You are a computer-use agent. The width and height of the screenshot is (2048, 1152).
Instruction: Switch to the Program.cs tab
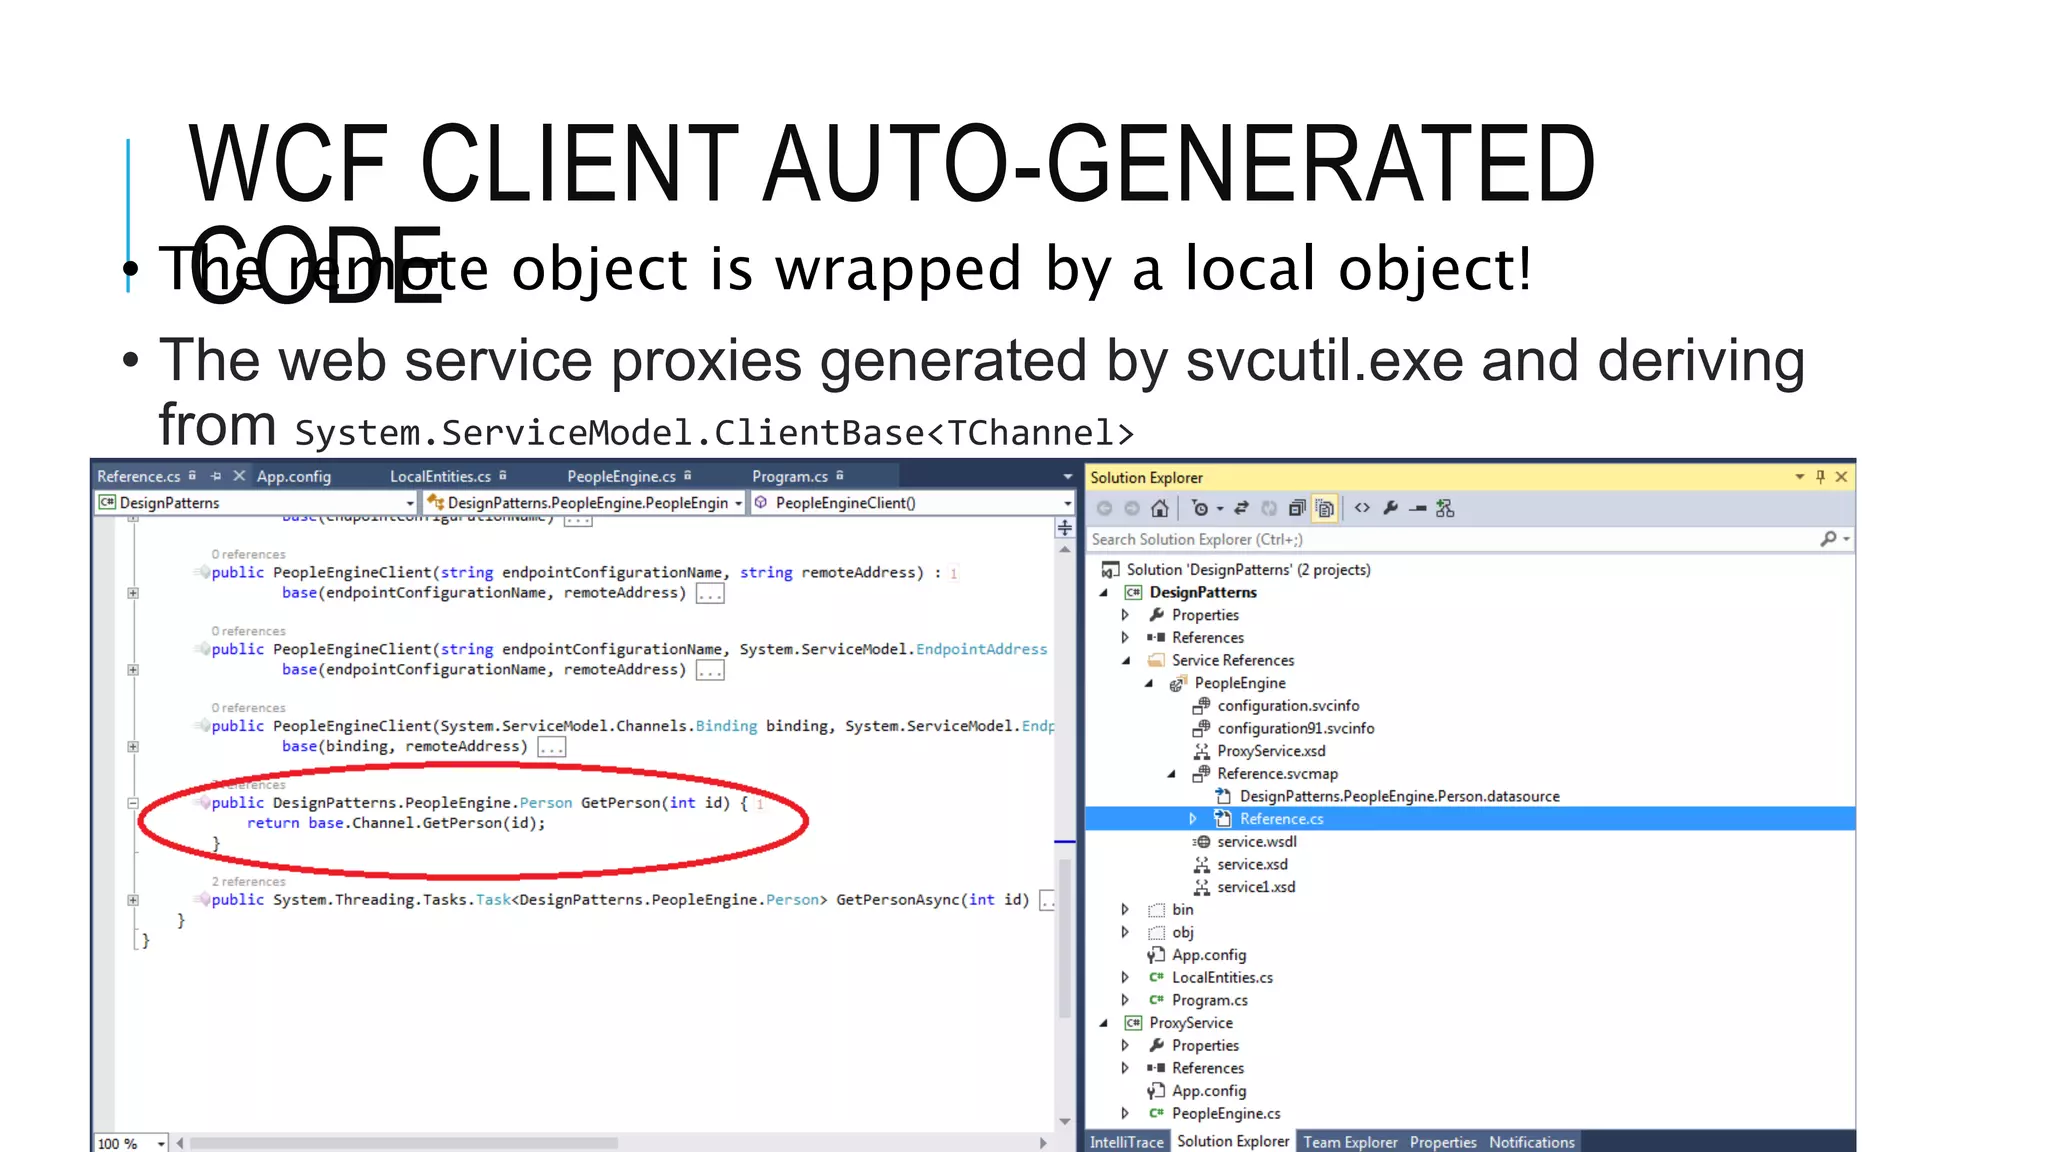pos(789,476)
